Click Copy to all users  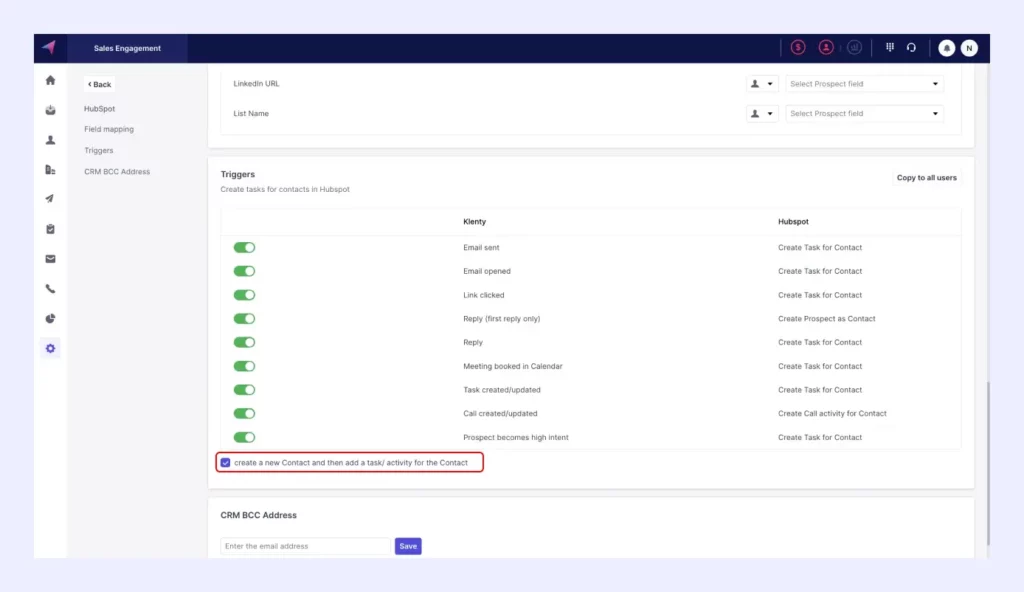tap(926, 178)
